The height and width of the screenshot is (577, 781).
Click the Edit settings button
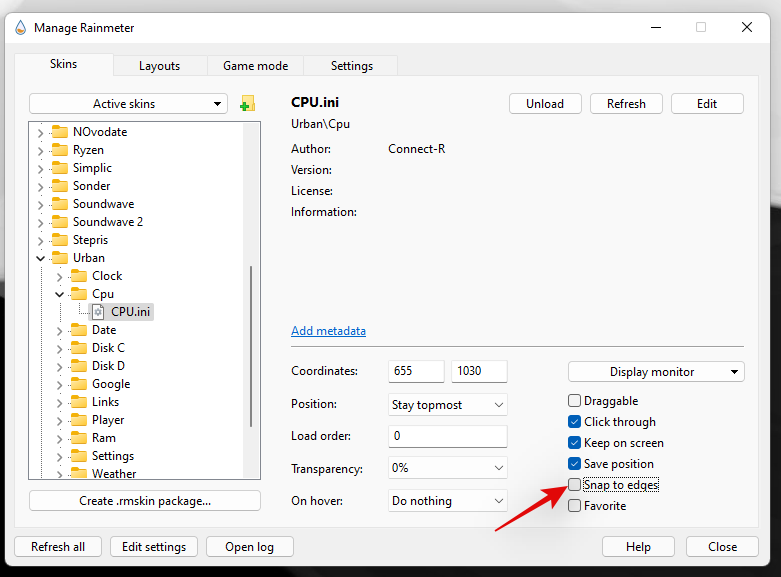[154, 547]
